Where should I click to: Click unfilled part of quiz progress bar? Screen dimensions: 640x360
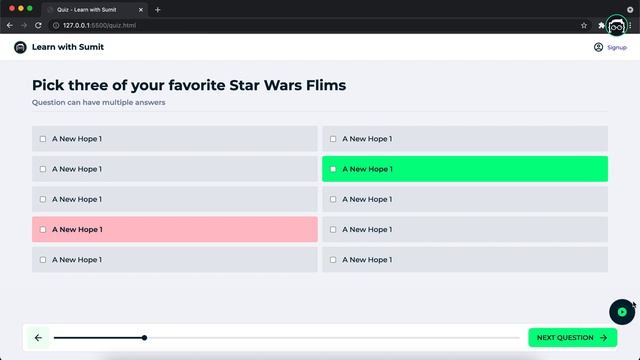(x=333, y=338)
